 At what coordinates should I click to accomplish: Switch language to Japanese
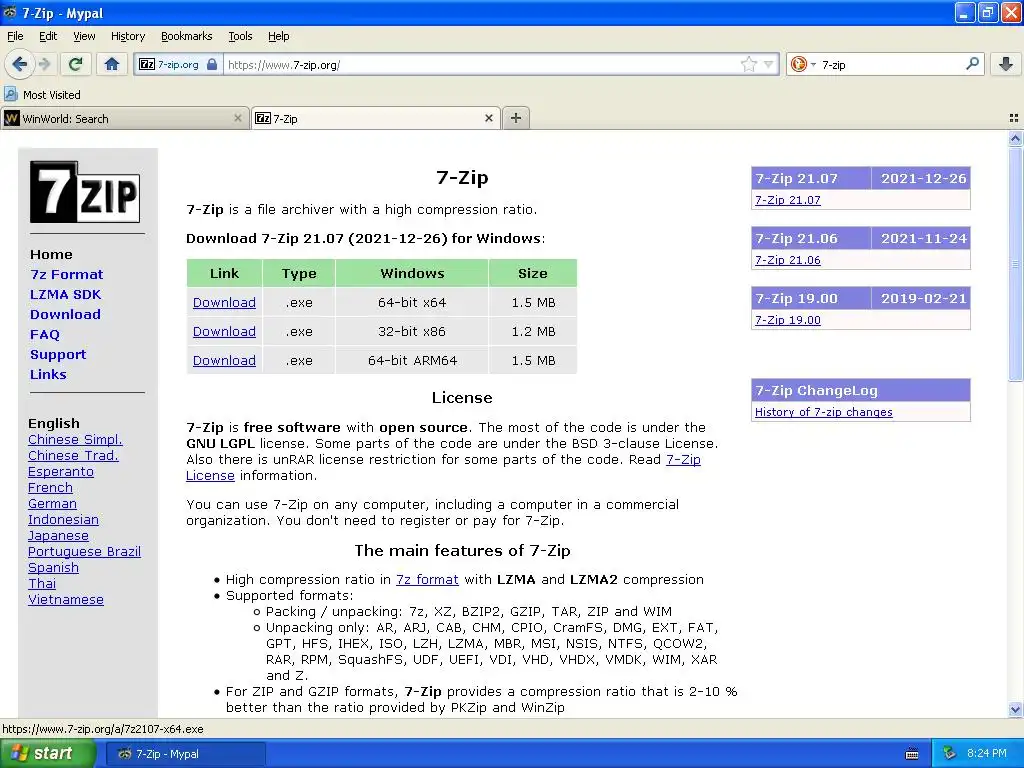pyautogui.click(x=58, y=536)
